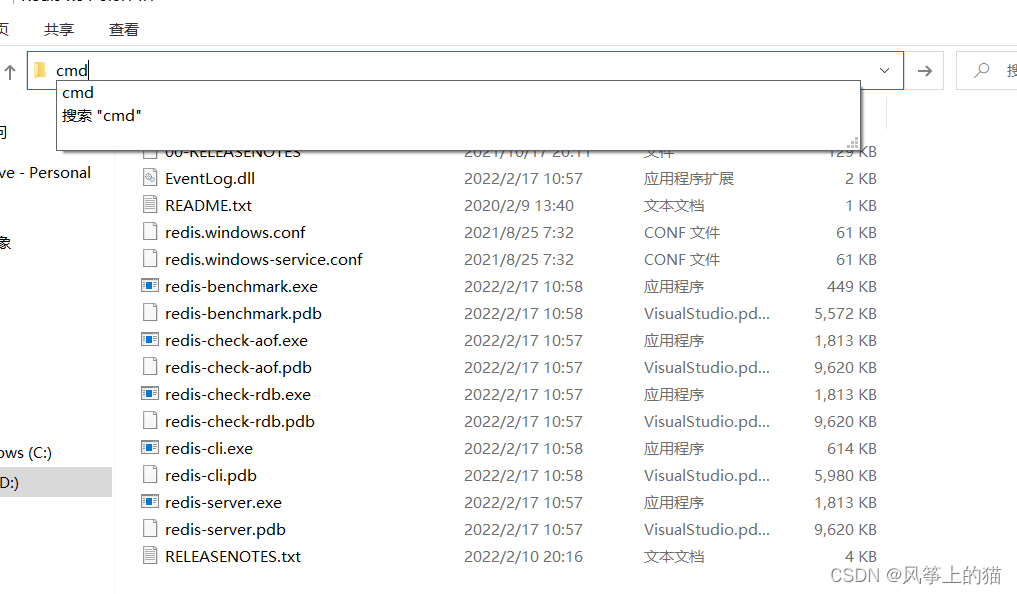1017x594 pixels.
Task: Select file name redis-benchmark.pdb
Action: 243,314
